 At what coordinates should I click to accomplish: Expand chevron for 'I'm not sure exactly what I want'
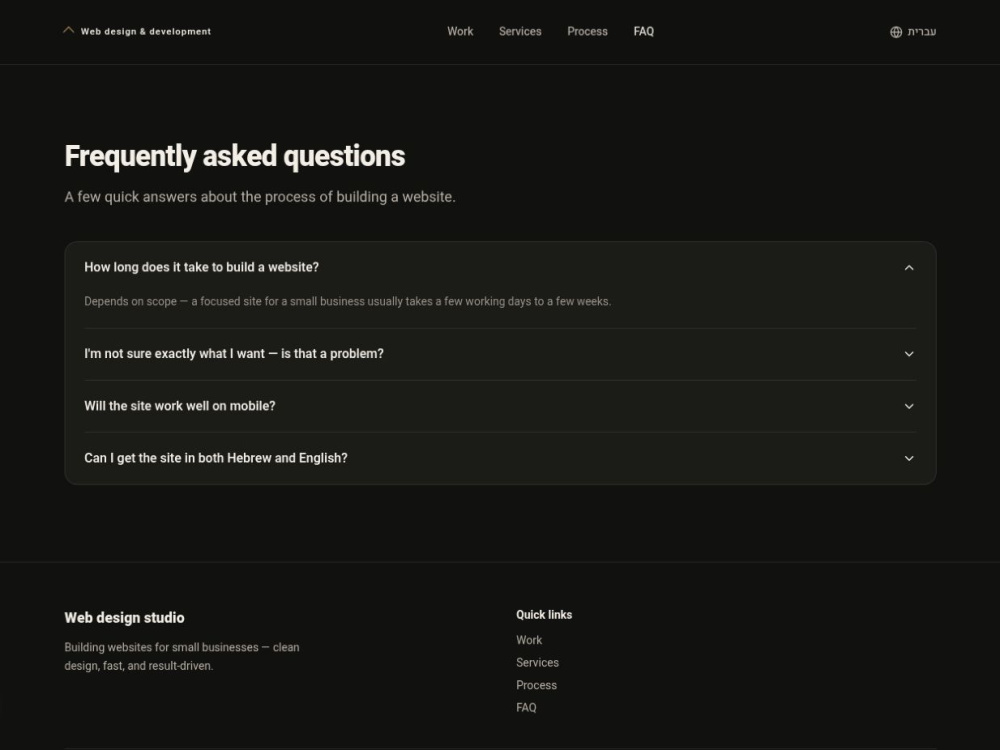point(909,354)
